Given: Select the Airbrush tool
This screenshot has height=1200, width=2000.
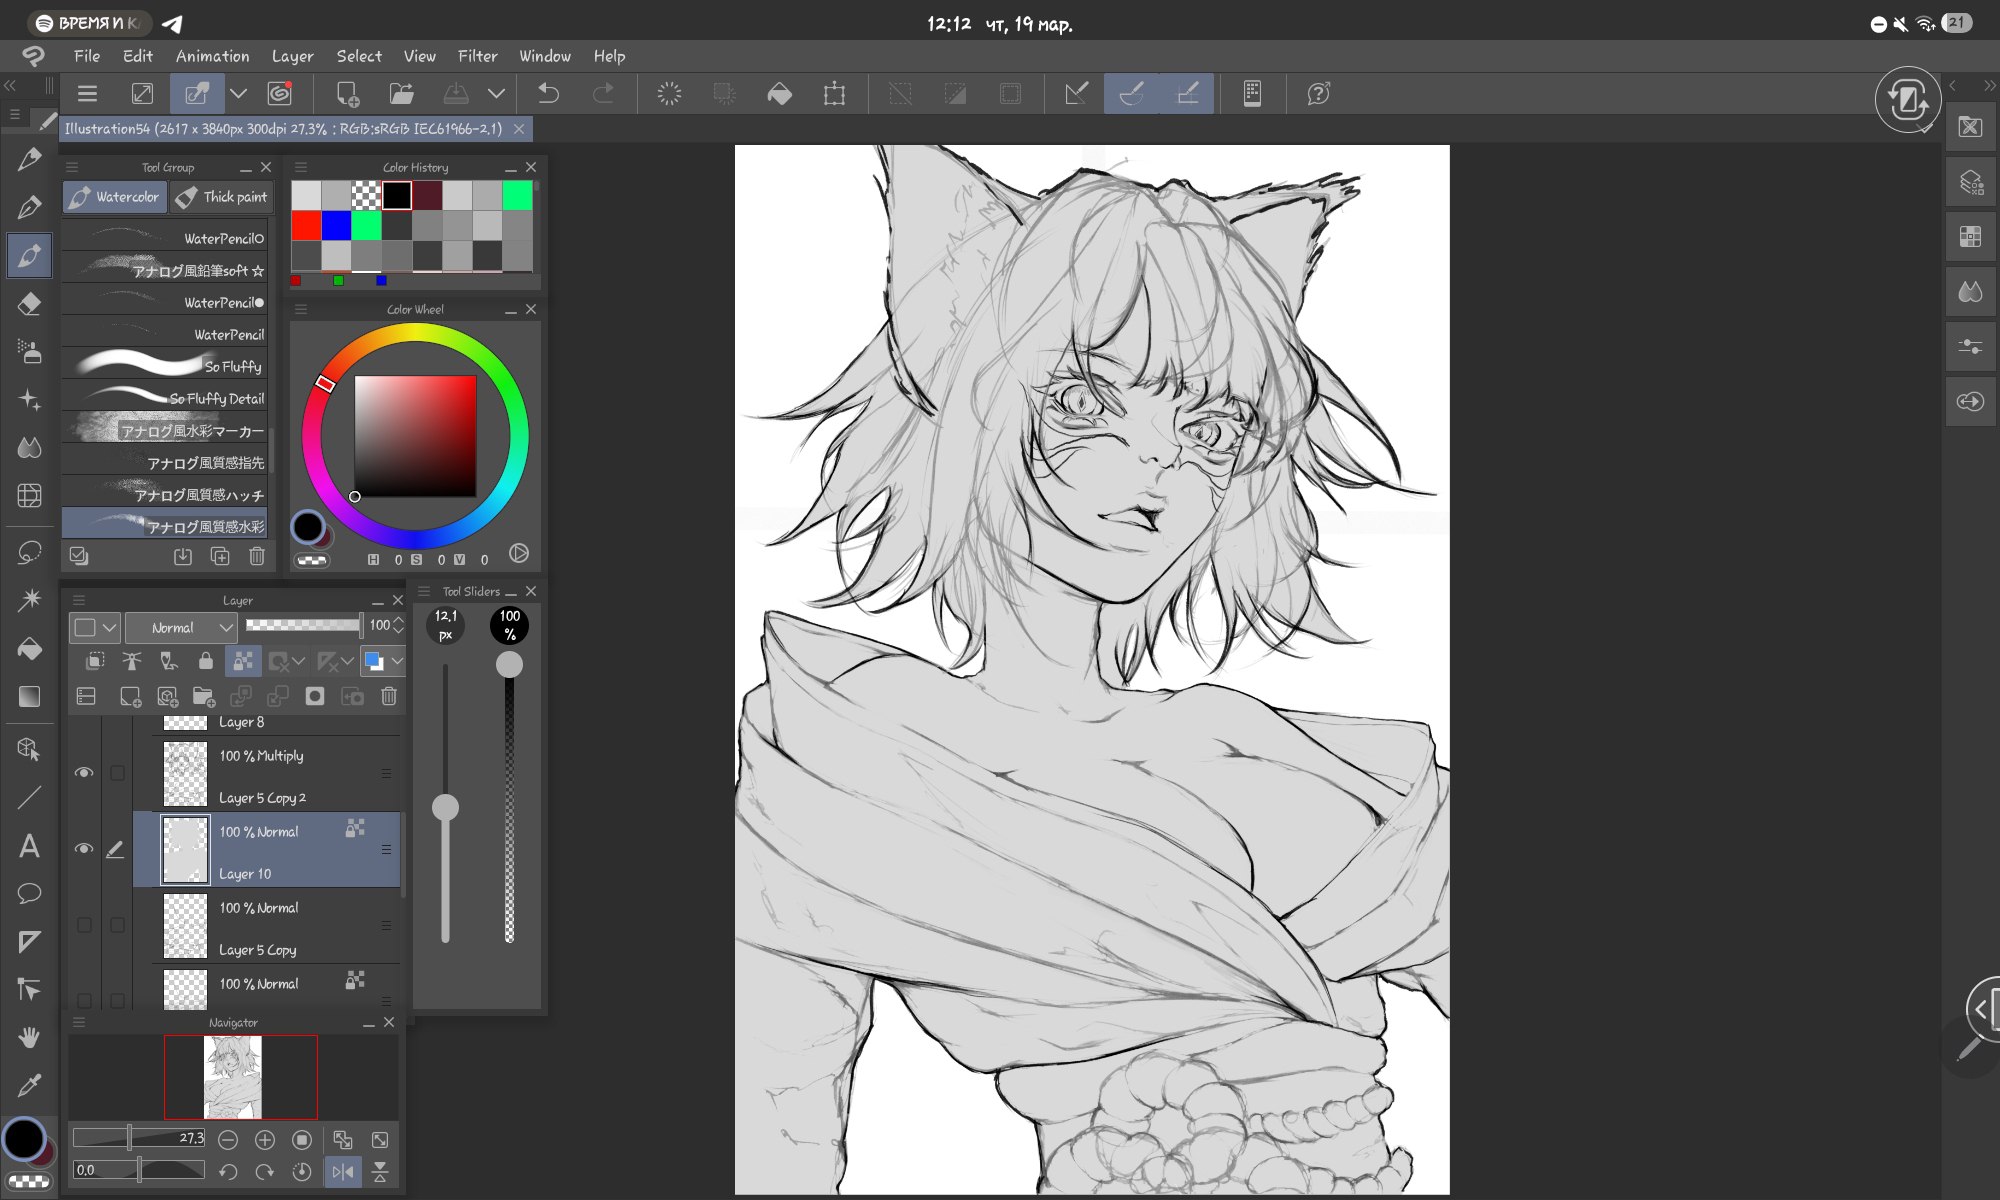Looking at the screenshot, I should (x=29, y=351).
